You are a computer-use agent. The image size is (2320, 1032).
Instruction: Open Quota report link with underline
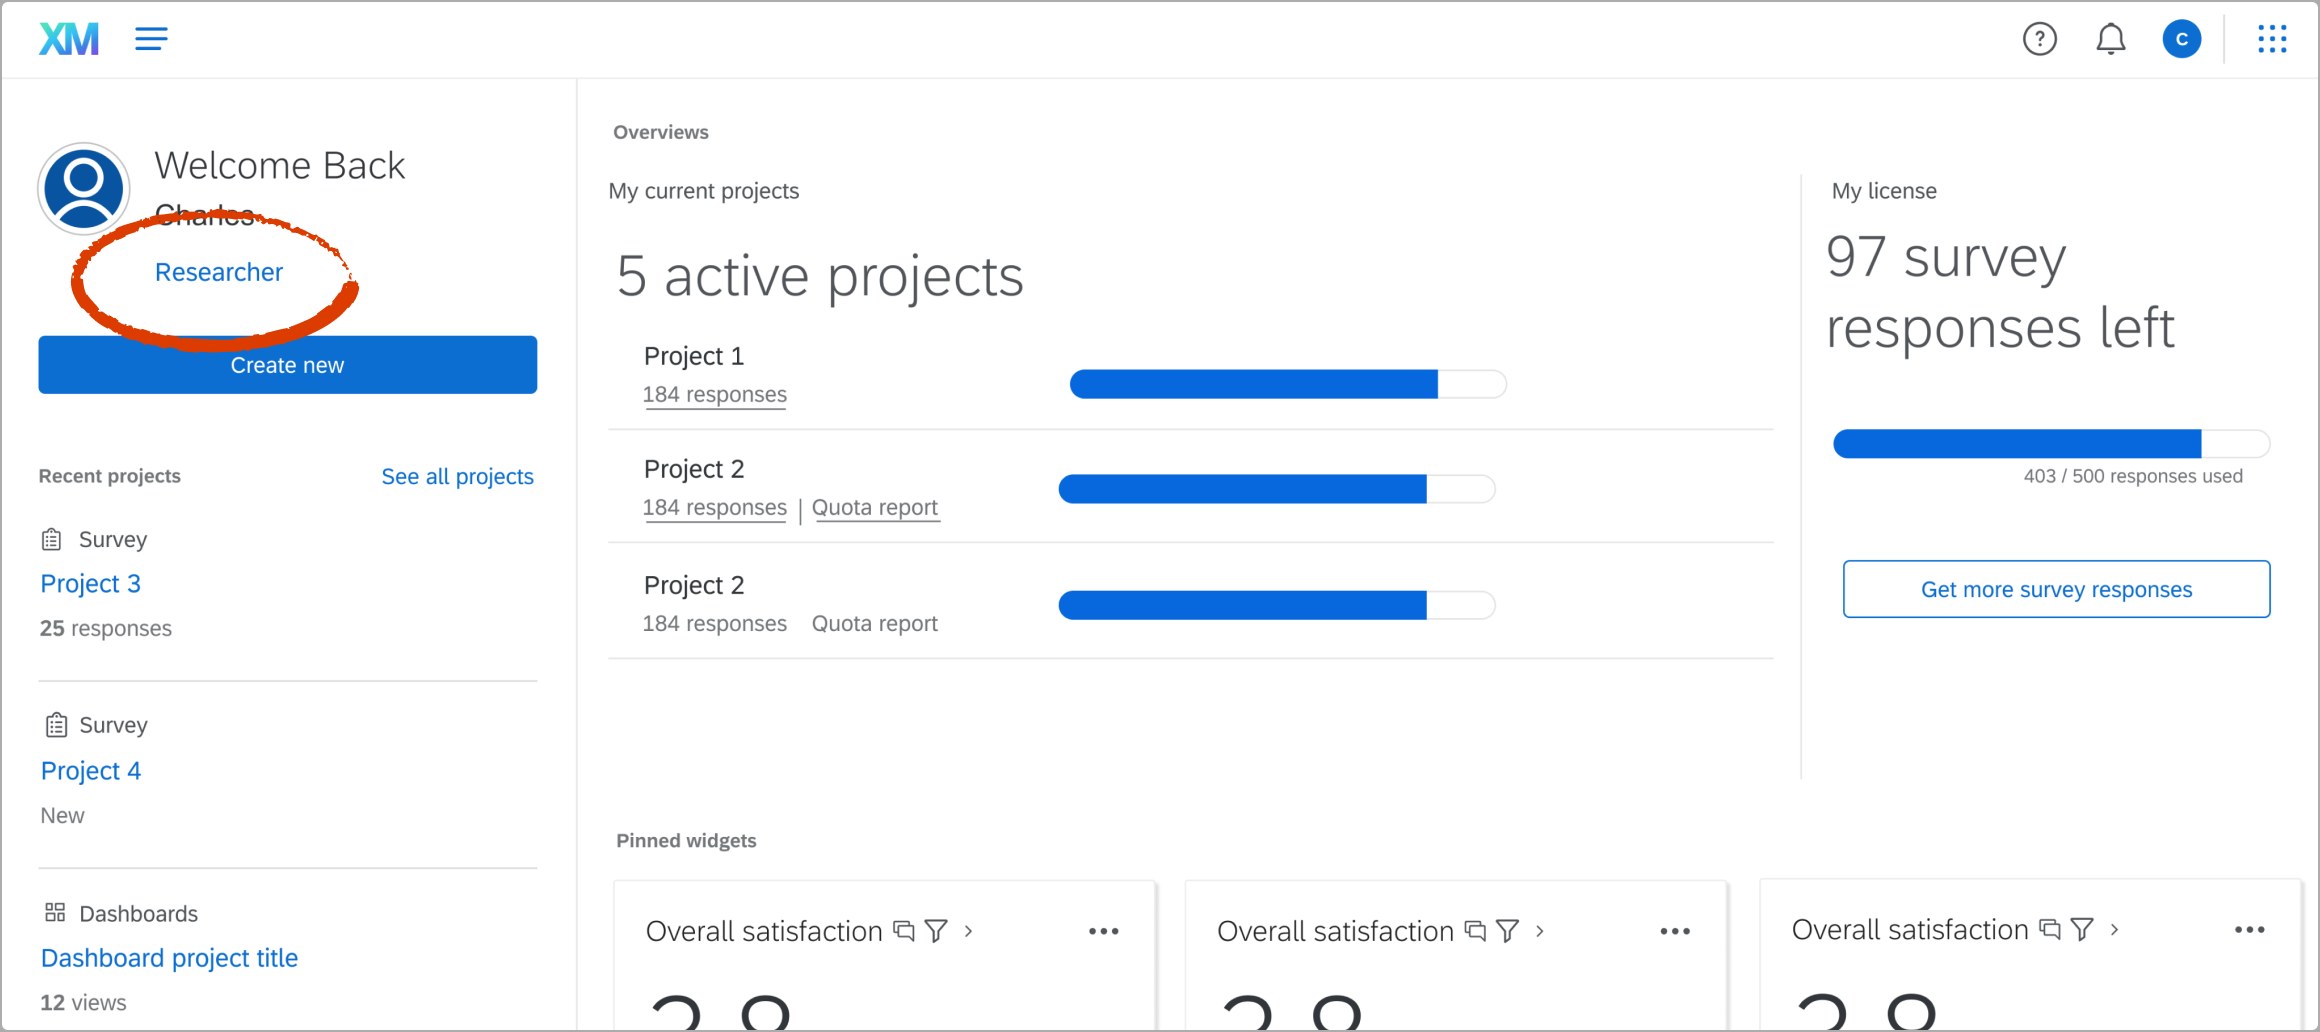click(x=875, y=508)
